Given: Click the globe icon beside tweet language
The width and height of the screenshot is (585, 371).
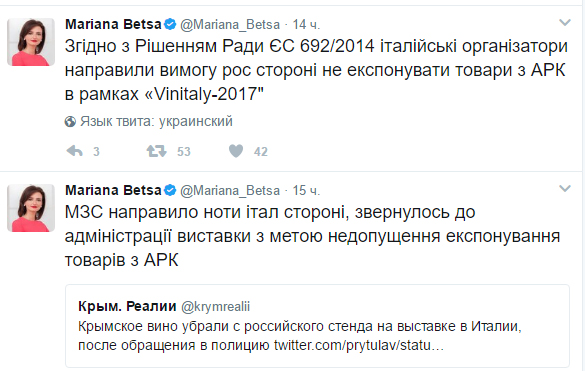Looking at the screenshot, I should [70, 122].
